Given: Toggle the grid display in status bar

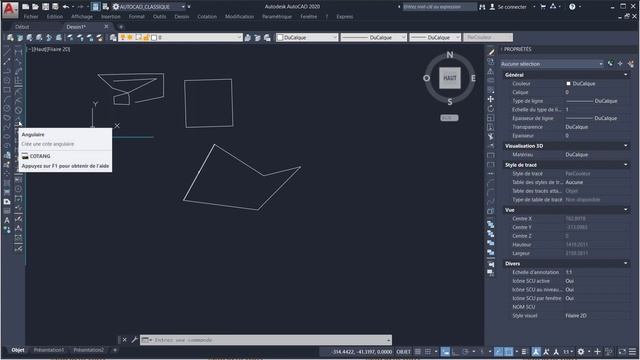Looking at the screenshot, I should [x=418, y=352].
